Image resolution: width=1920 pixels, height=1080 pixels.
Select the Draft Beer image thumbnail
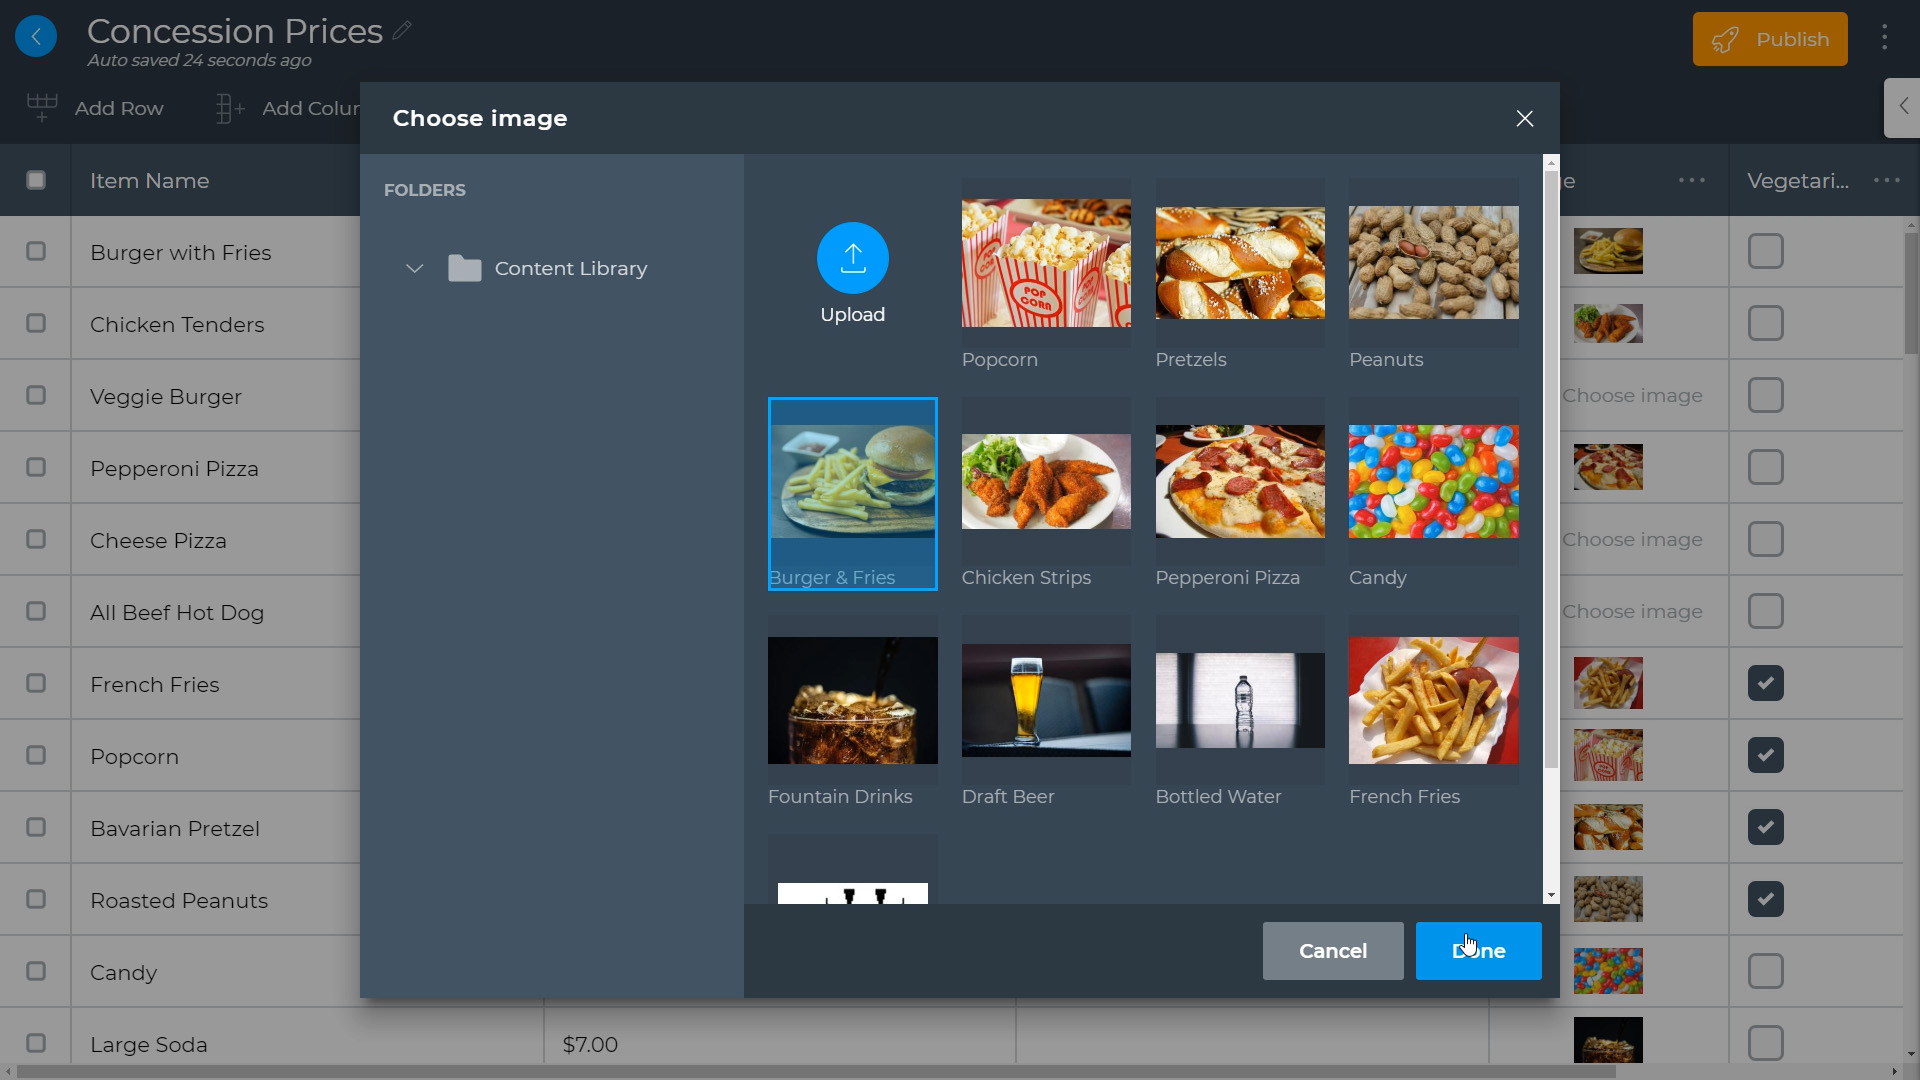pos(1046,700)
